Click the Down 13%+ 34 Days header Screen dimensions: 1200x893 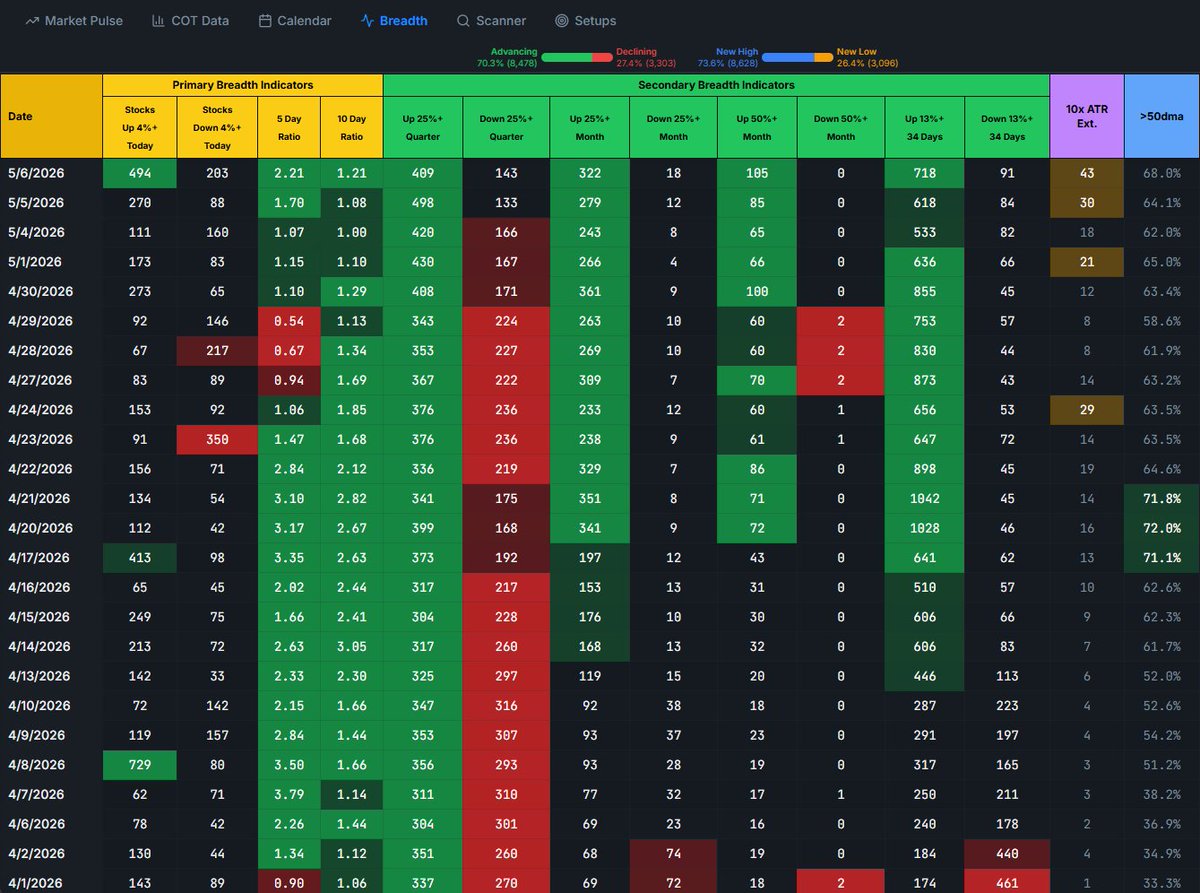[1007, 127]
